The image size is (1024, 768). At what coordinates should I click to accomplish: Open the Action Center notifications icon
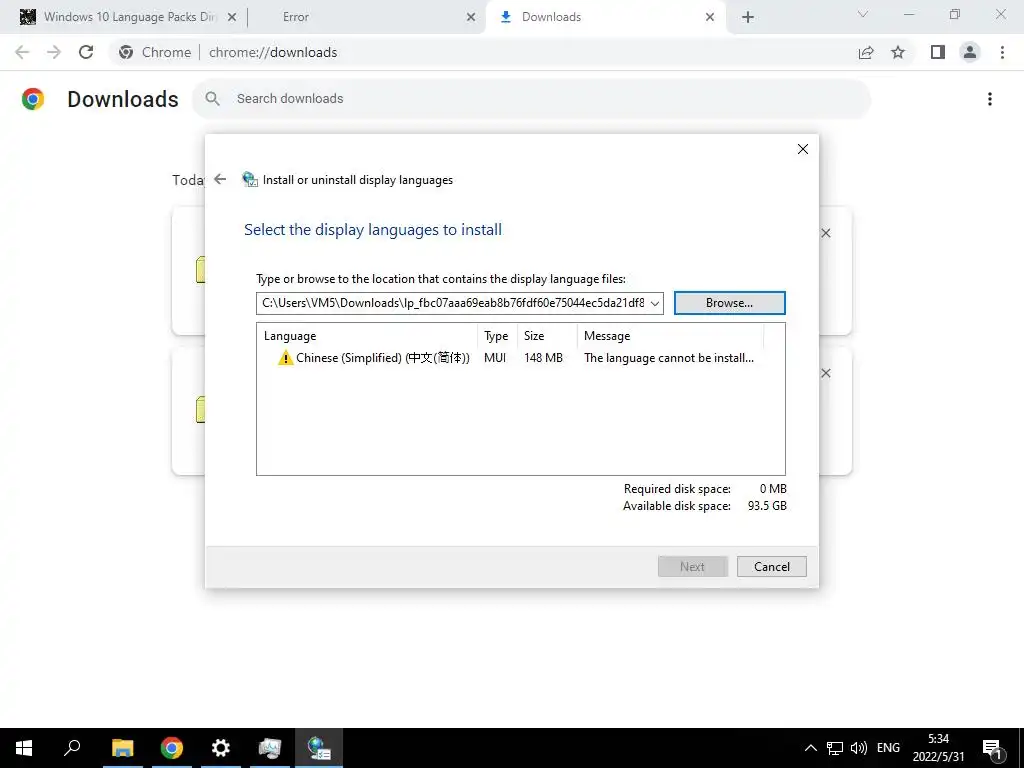click(993, 749)
